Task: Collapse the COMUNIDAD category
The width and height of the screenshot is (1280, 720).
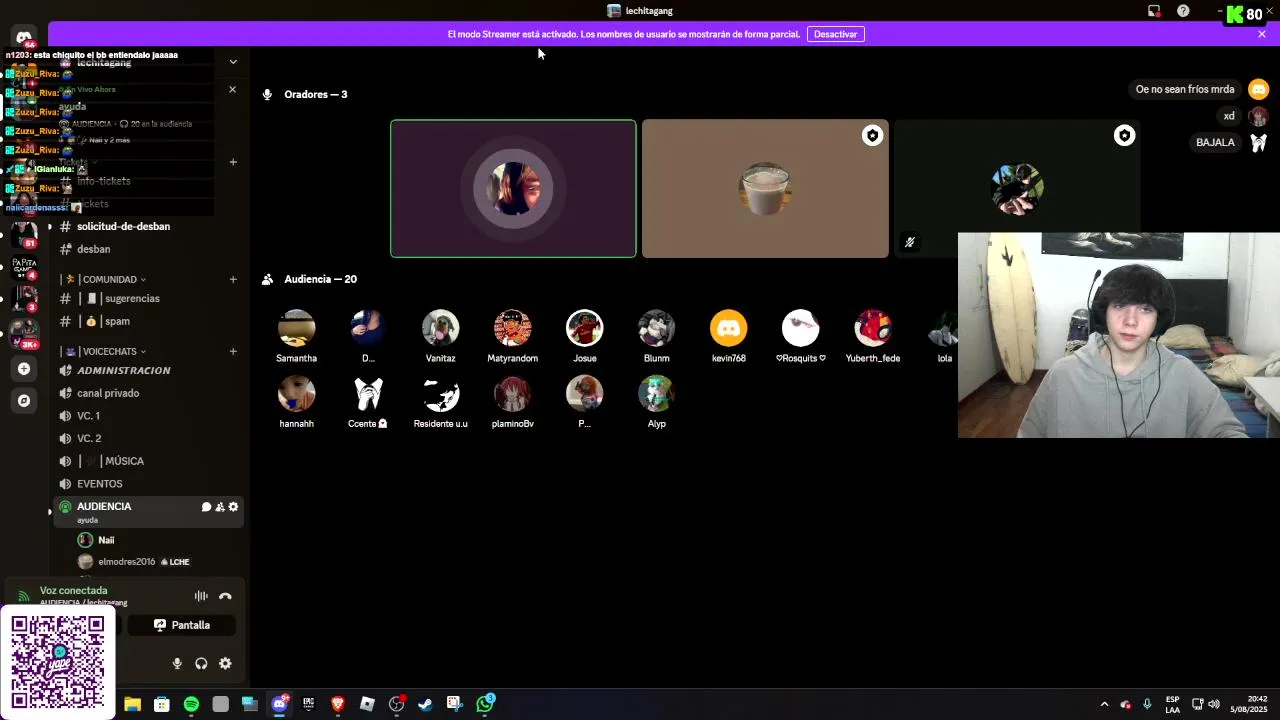Action: pyautogui.click(x=109, y=280)
